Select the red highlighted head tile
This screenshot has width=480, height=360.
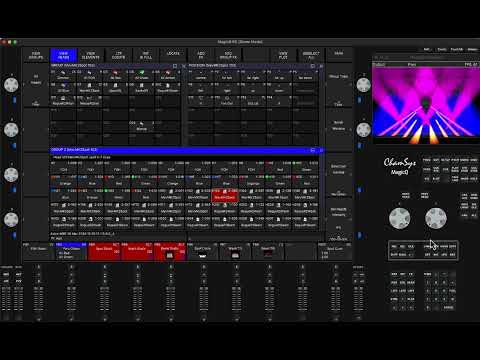click(225, 195)
